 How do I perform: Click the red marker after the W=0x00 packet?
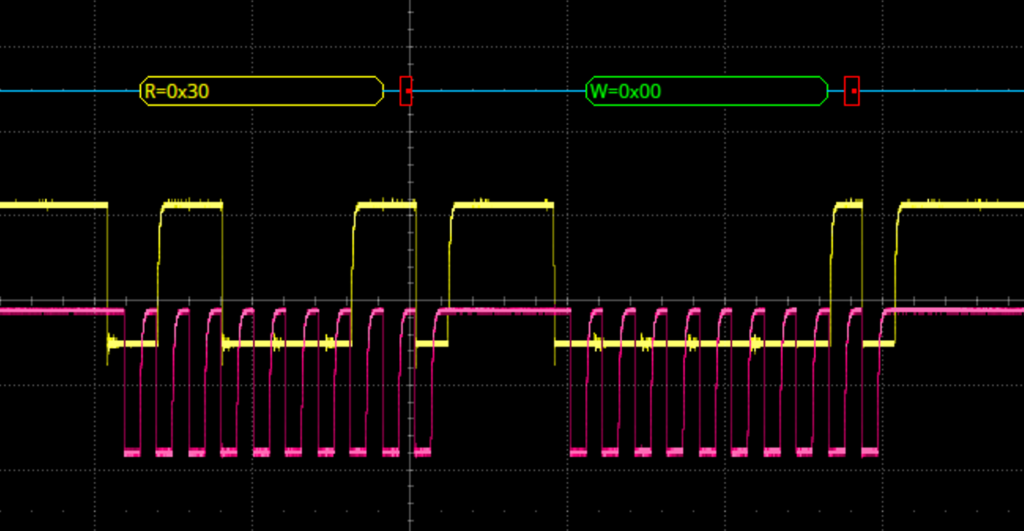pyautogui.click(x=852, y=91)
